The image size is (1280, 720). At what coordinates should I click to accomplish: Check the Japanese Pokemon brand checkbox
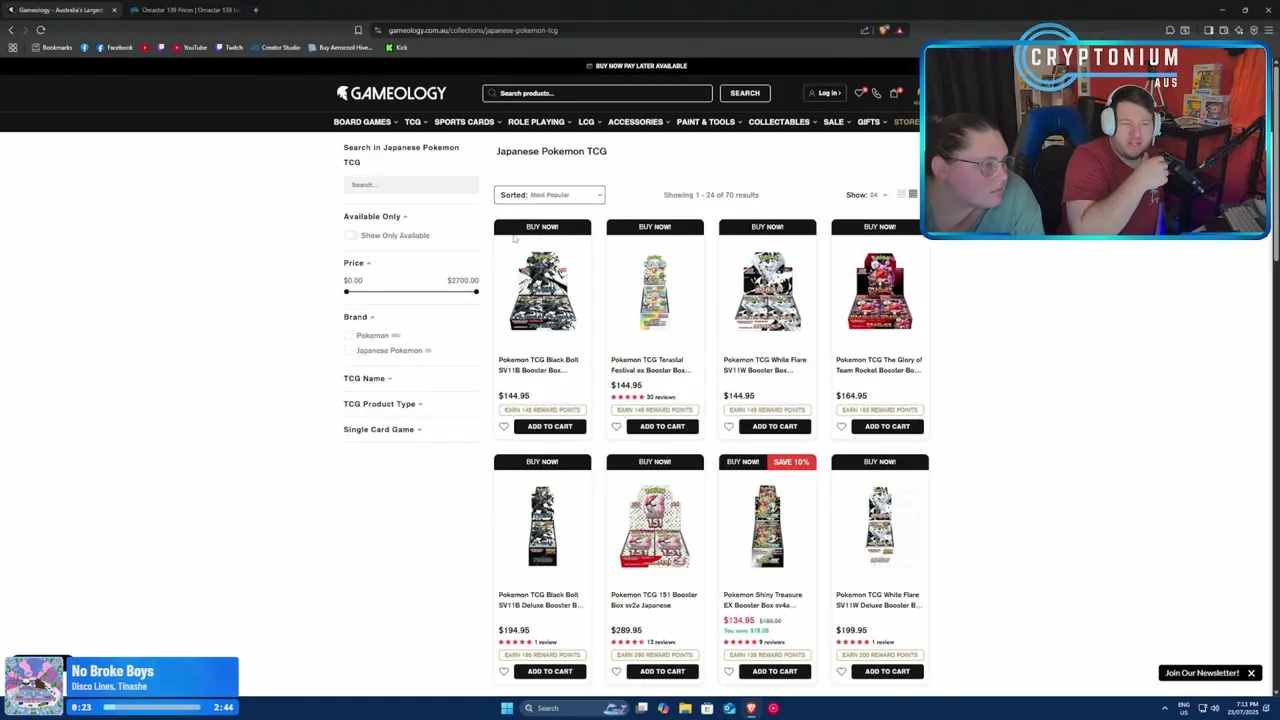tap(350, 351)
